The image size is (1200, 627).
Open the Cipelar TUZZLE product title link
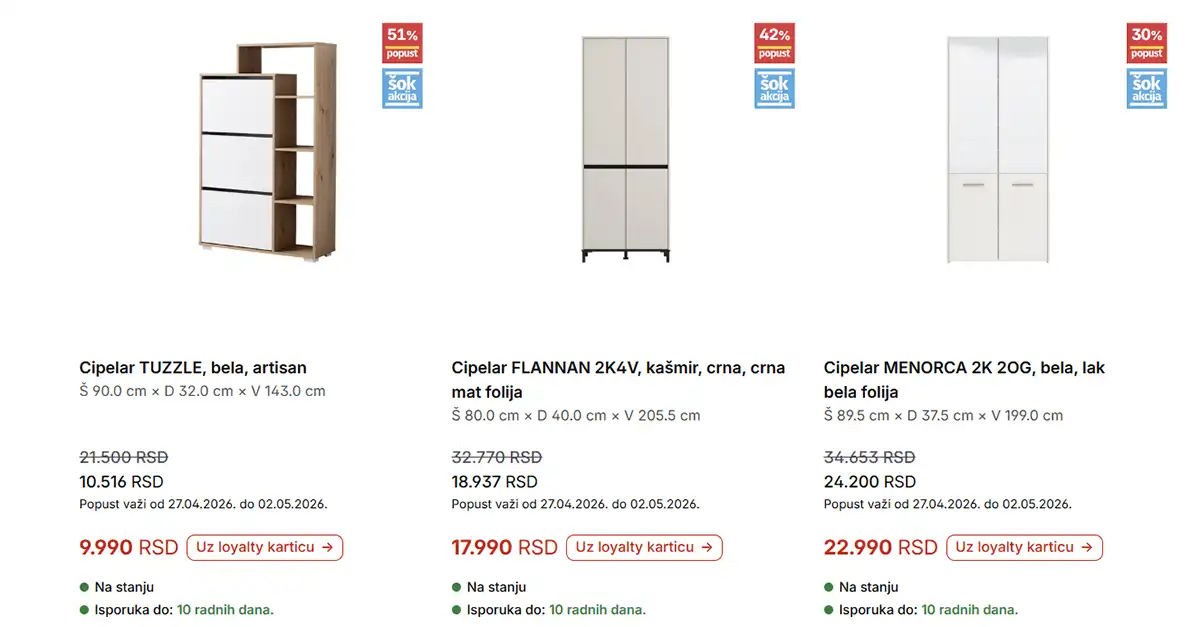coord(193,367)
